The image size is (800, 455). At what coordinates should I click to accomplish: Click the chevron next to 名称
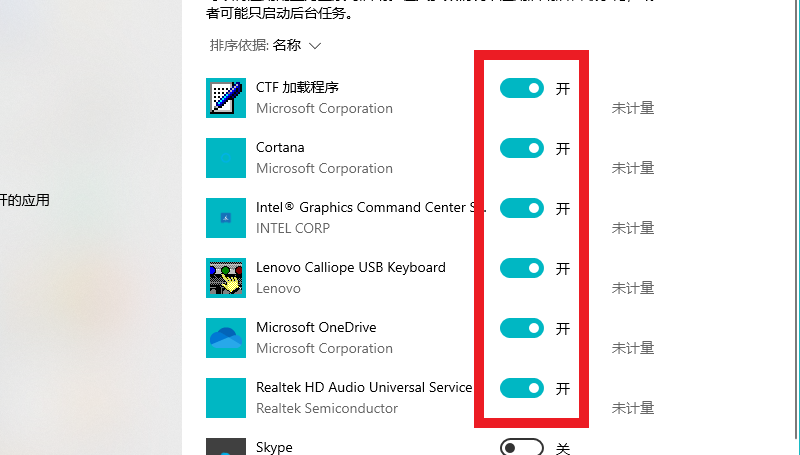click(315, 46)
